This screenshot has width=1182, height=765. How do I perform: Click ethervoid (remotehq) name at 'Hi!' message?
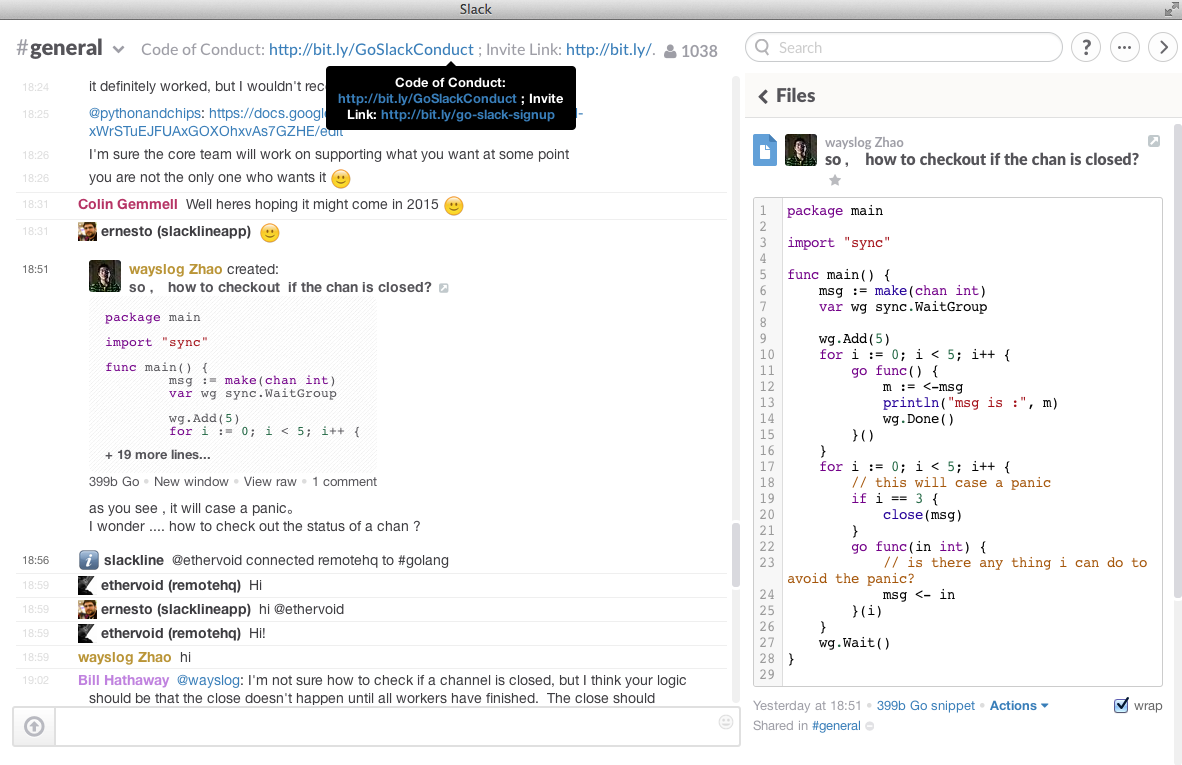[x=171, y=633]
